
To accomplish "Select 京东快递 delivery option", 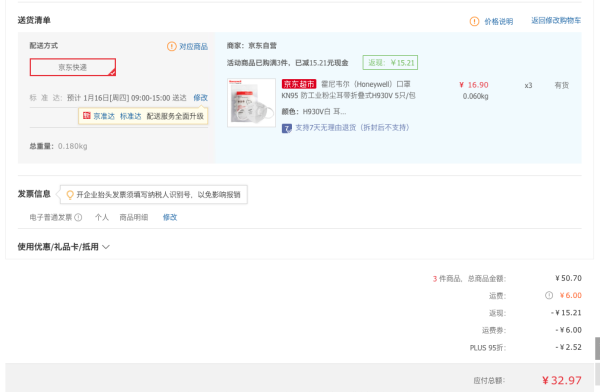I will click(73, 67).
